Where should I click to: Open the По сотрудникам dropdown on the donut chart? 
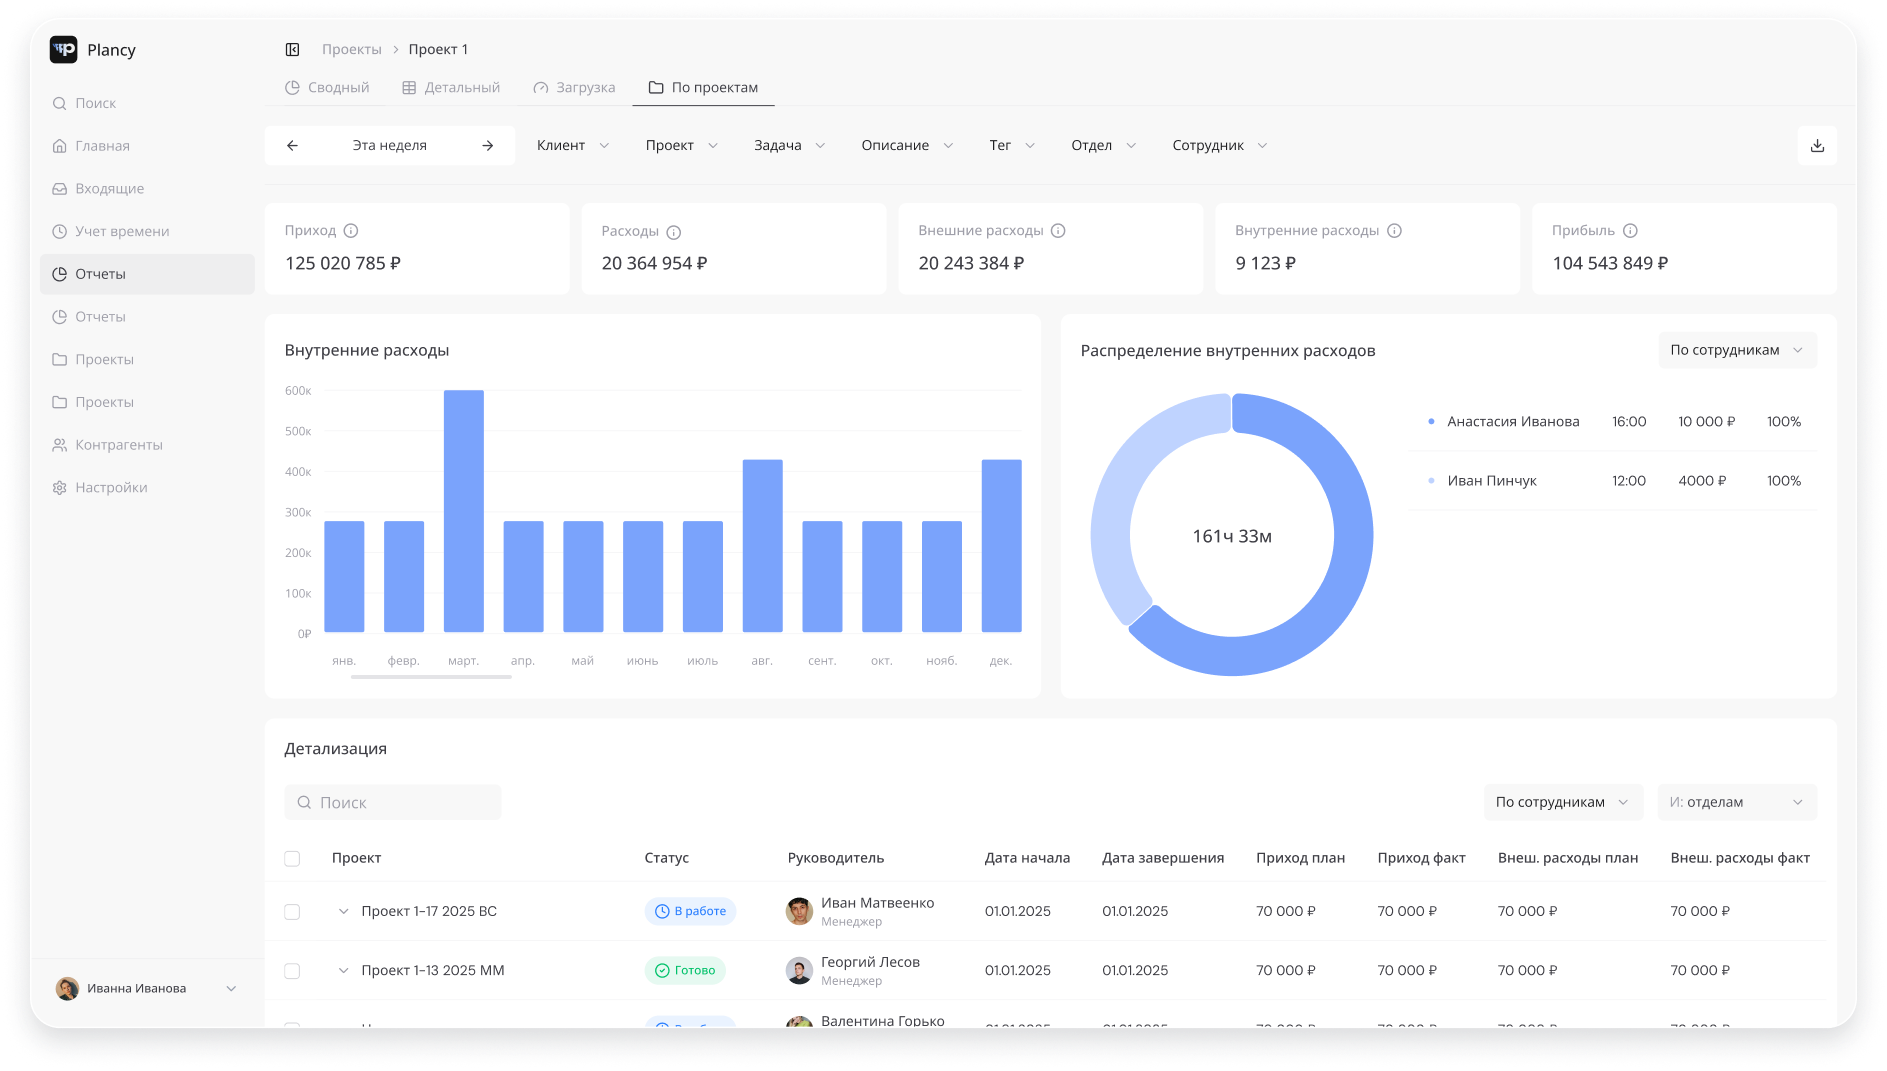point(1737,350)
